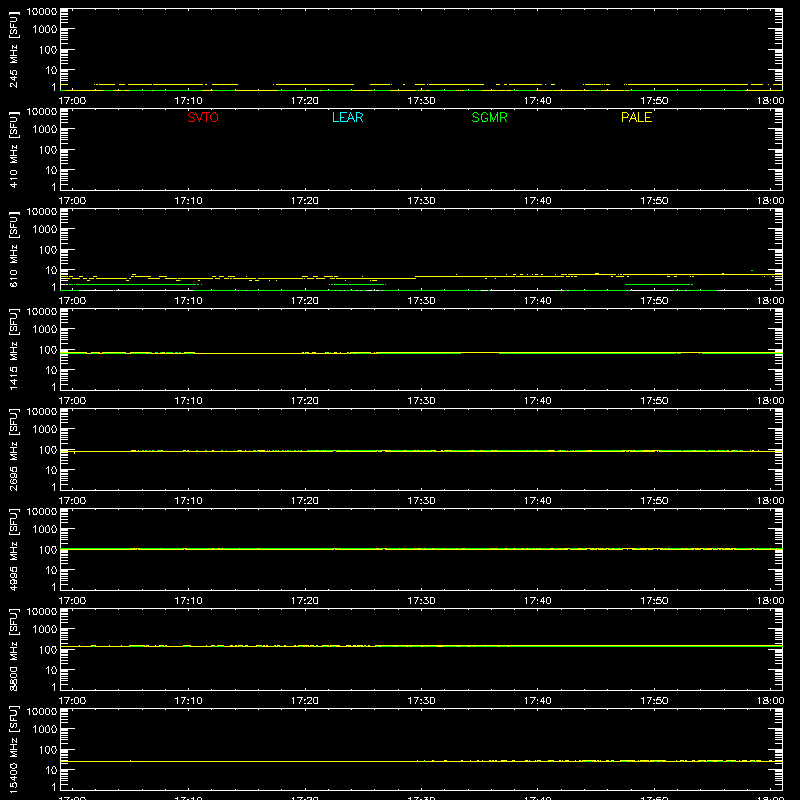Click the 17:30 tick label below 410 MHz plot
Image resolution: width=800 pixels, height=800 pixels.
point(421,201)
